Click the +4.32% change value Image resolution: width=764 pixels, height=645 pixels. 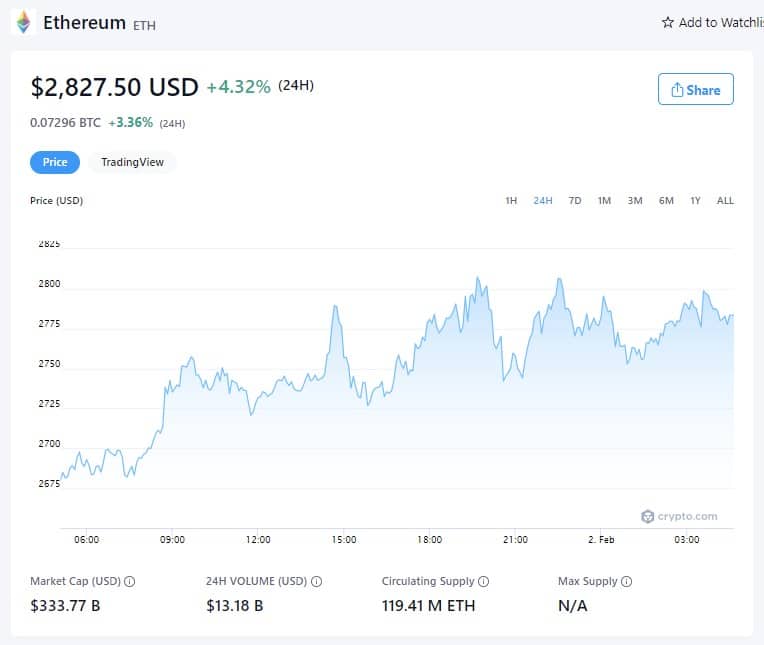pos(239,87)
